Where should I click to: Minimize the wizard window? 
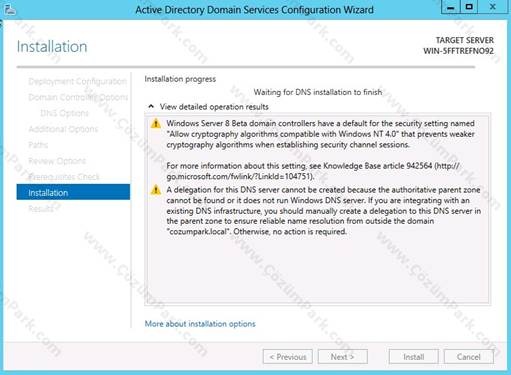pyautogui.click(x=451, y=7)
